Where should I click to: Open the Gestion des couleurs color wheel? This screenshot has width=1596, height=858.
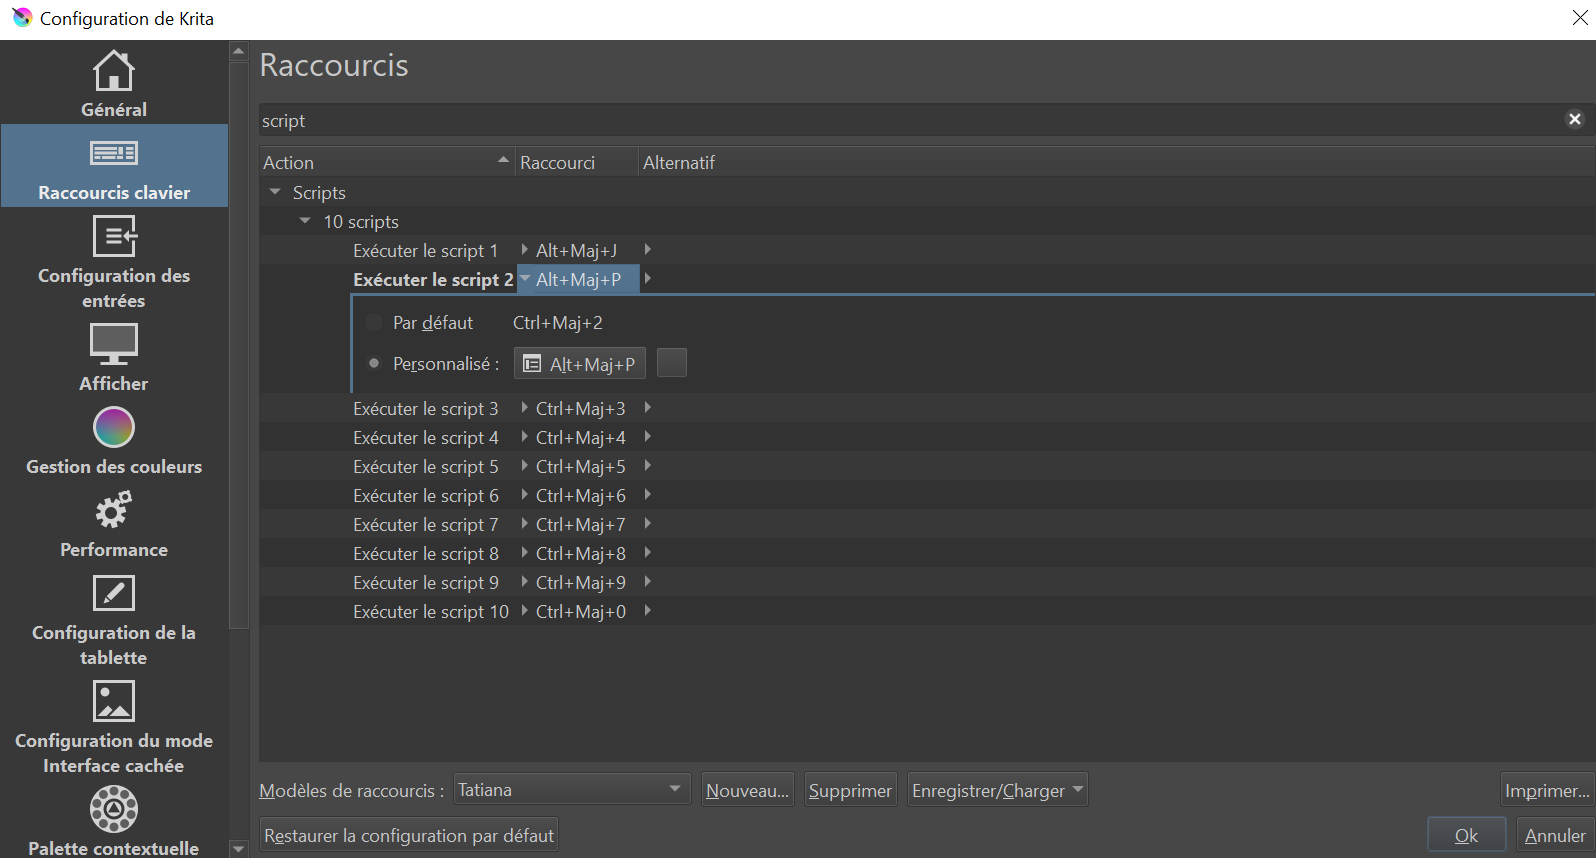[x=113, y=428]
